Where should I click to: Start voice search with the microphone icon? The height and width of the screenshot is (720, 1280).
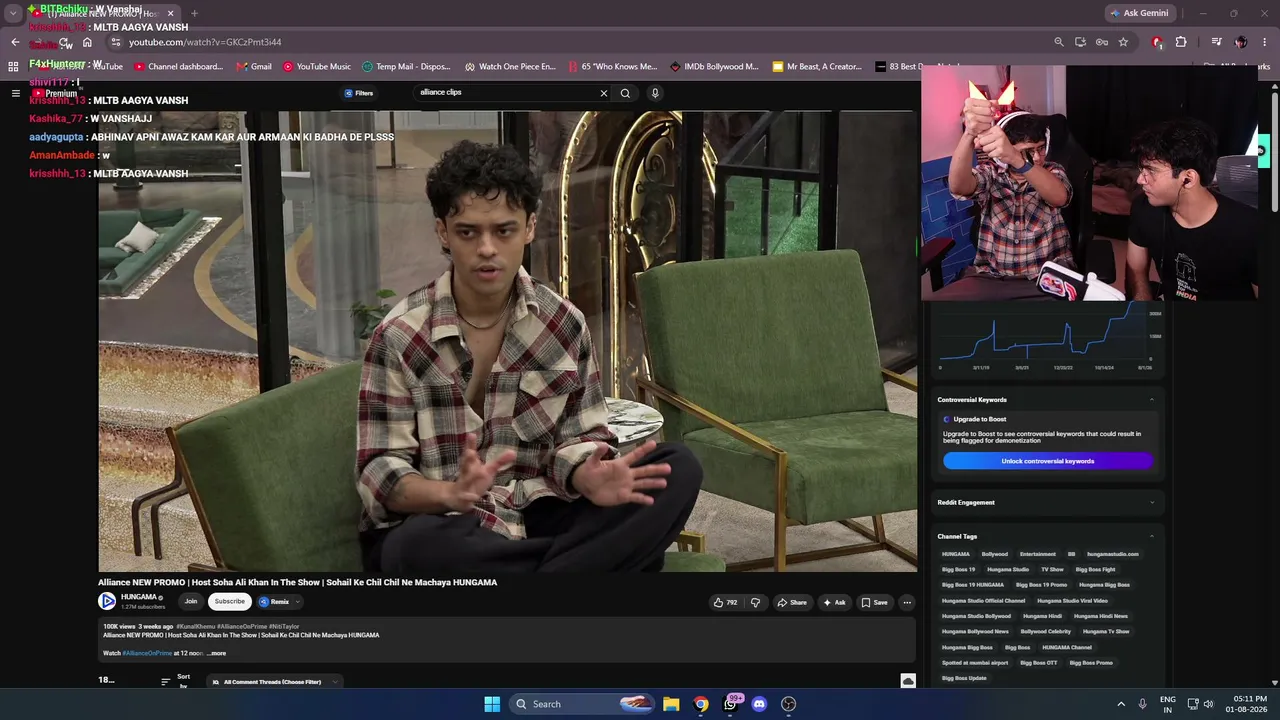point(655,93)
